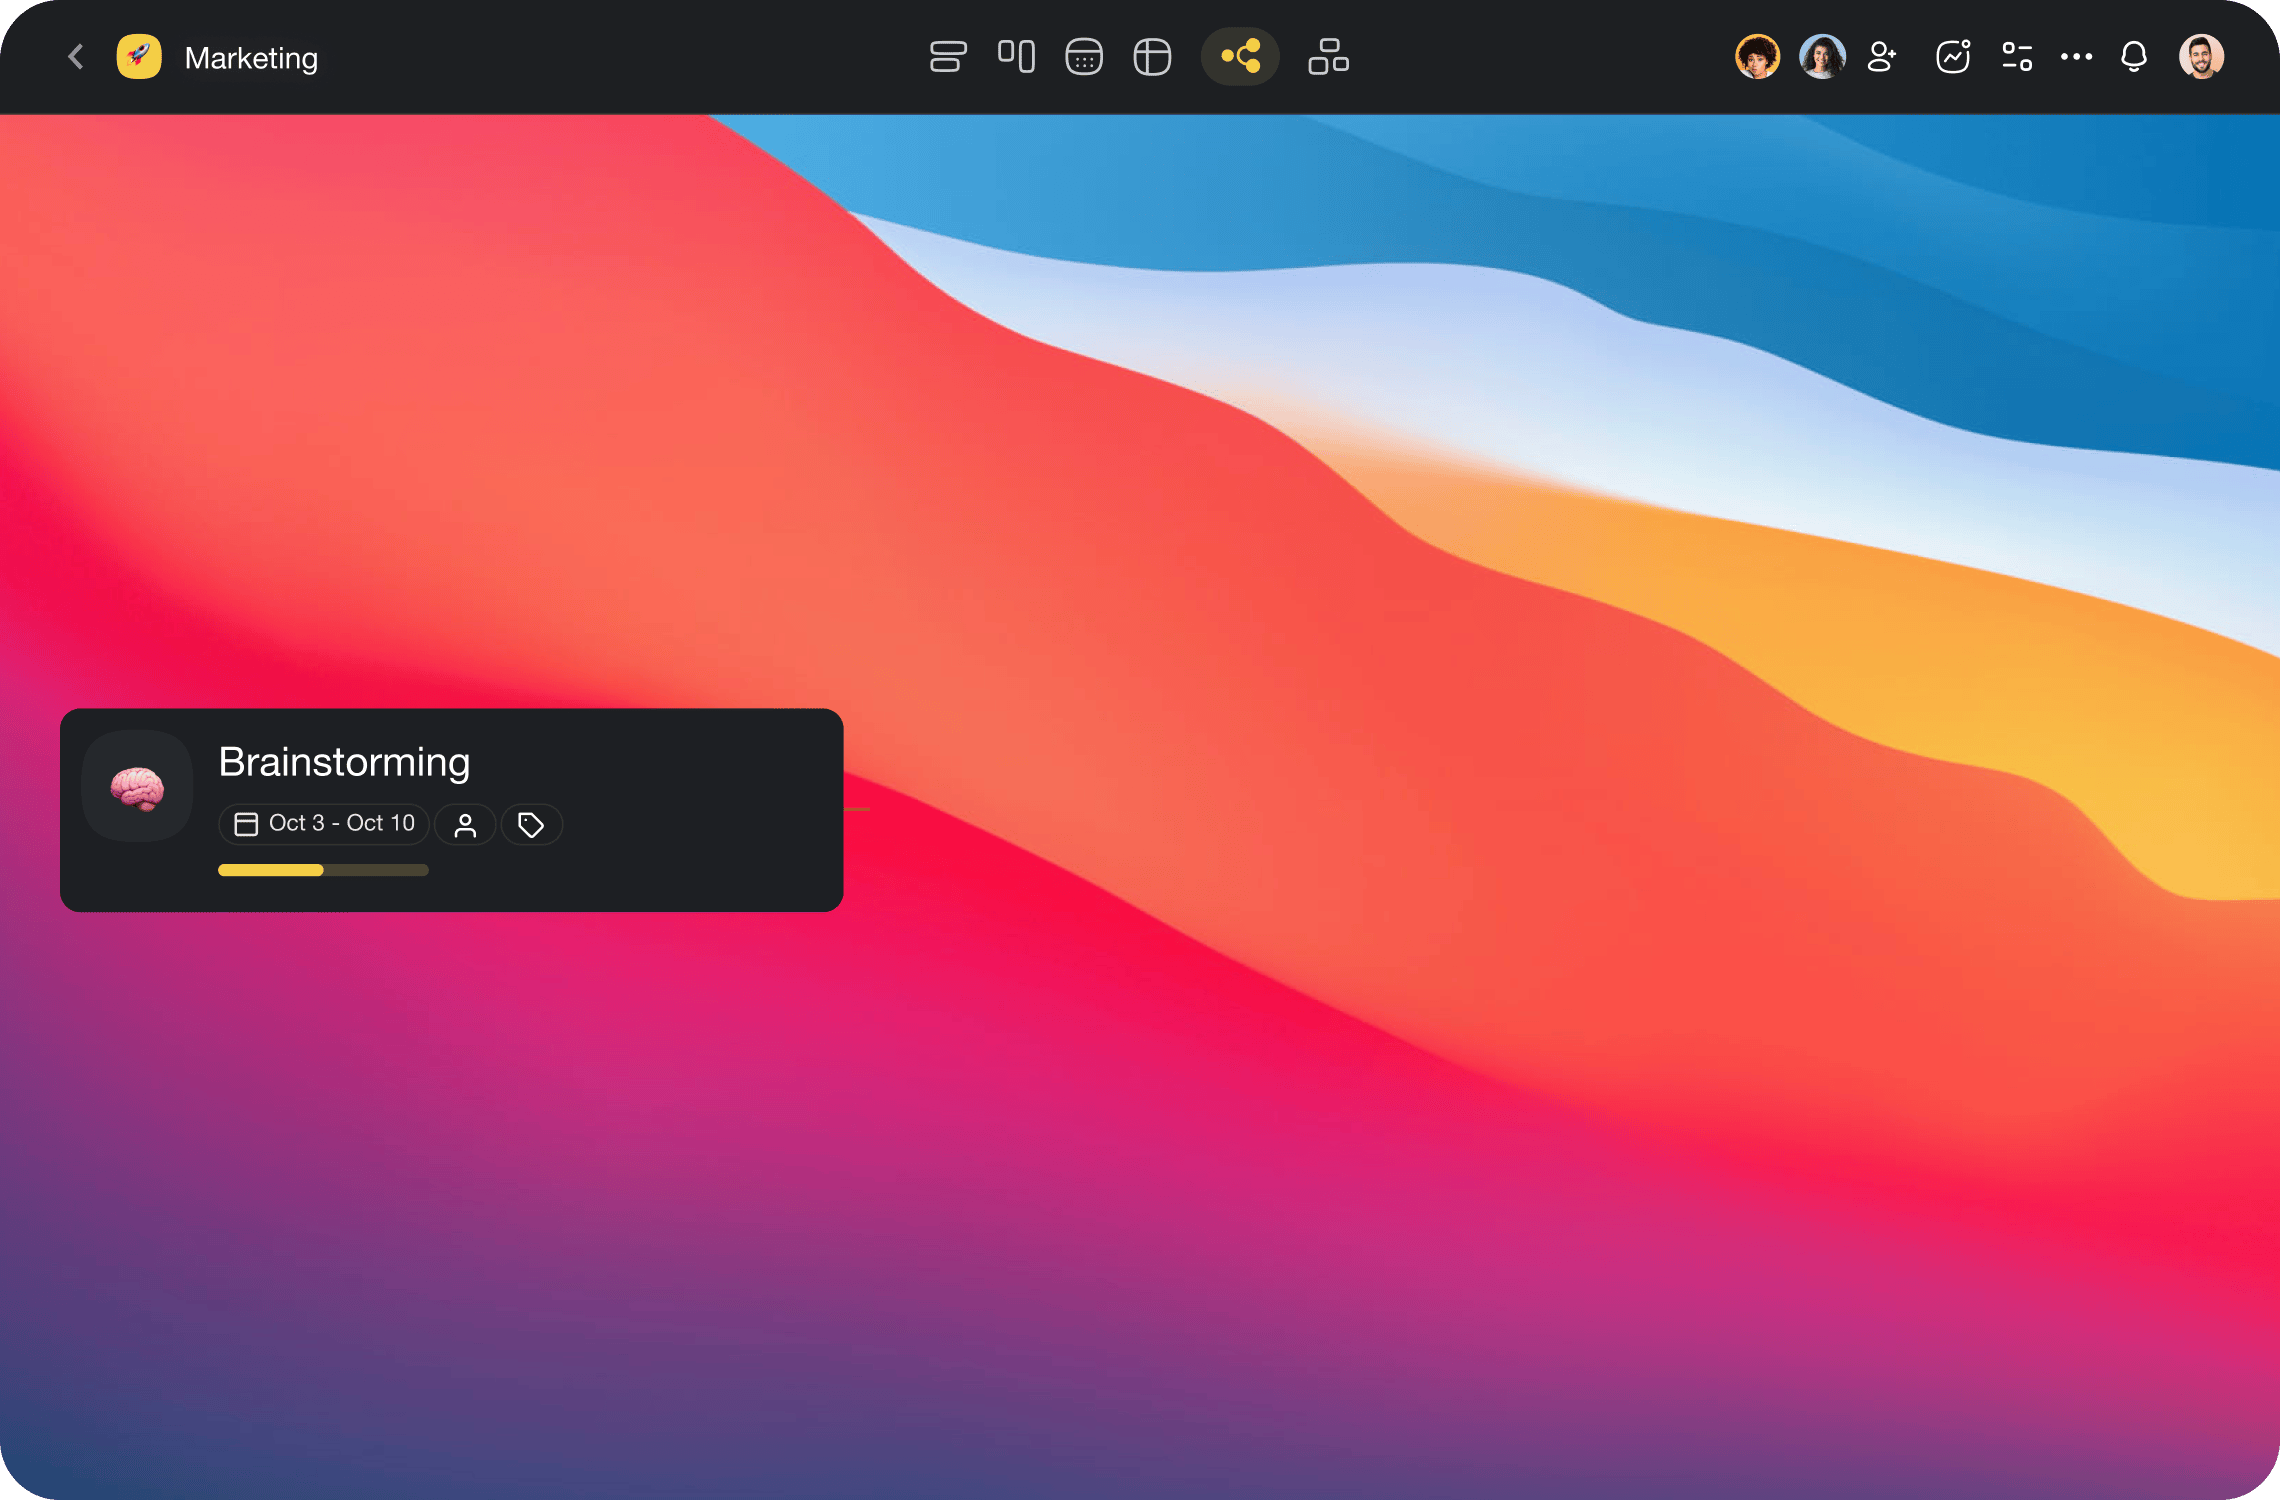Select the mind map view icon

pyautogui.click(x=1240, y=57)
